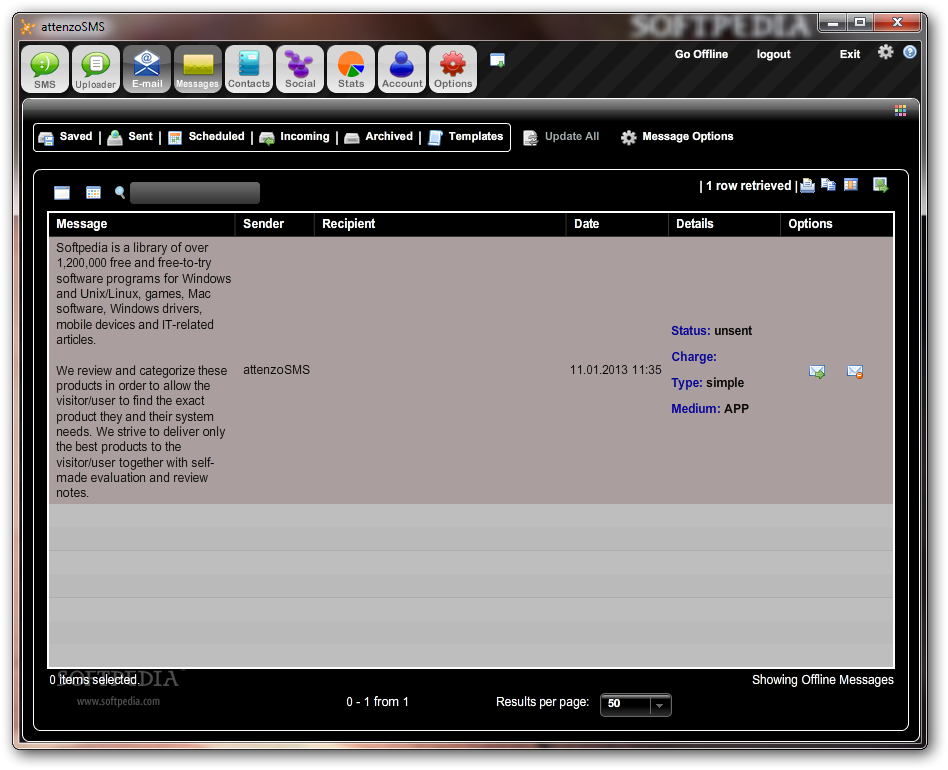Screen dimensions: 948x770
Task: Delete the message via envelope red icon
Action: (855, 372)
